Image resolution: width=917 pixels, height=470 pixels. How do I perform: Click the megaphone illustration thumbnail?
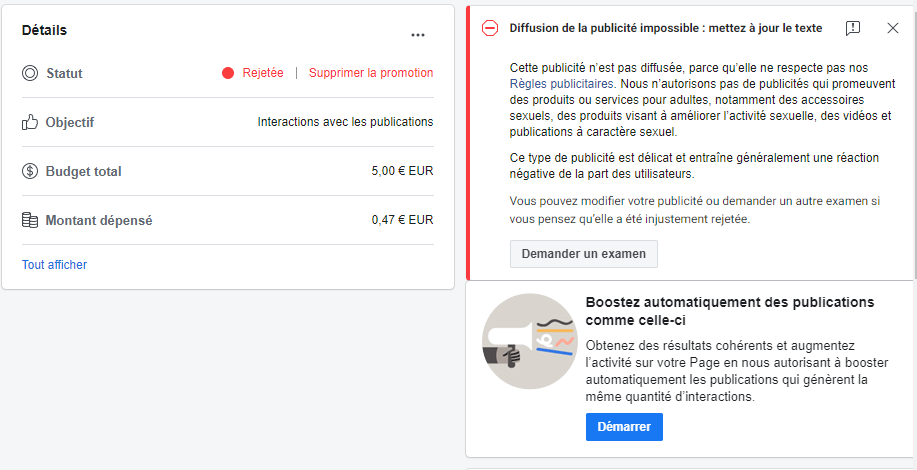click(530, 341)
